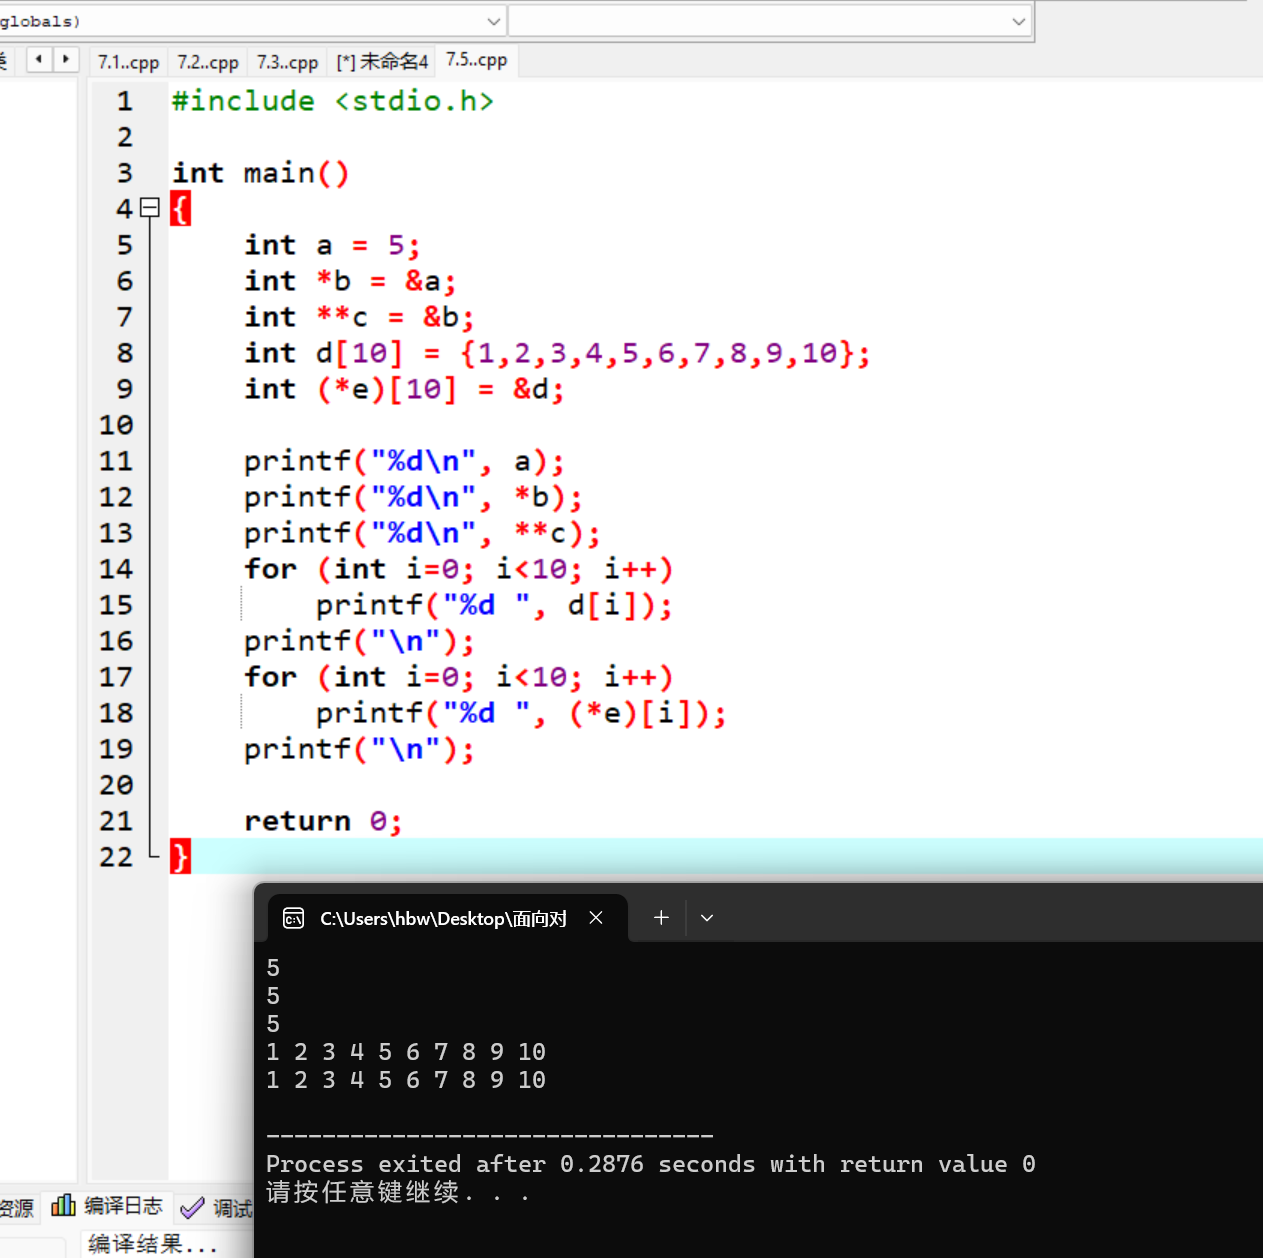Image resolution: width=1263 pixels, height=1258 pixels.
Task: Open a new terminal tab with plus
Action: click(x=661, y=917)
